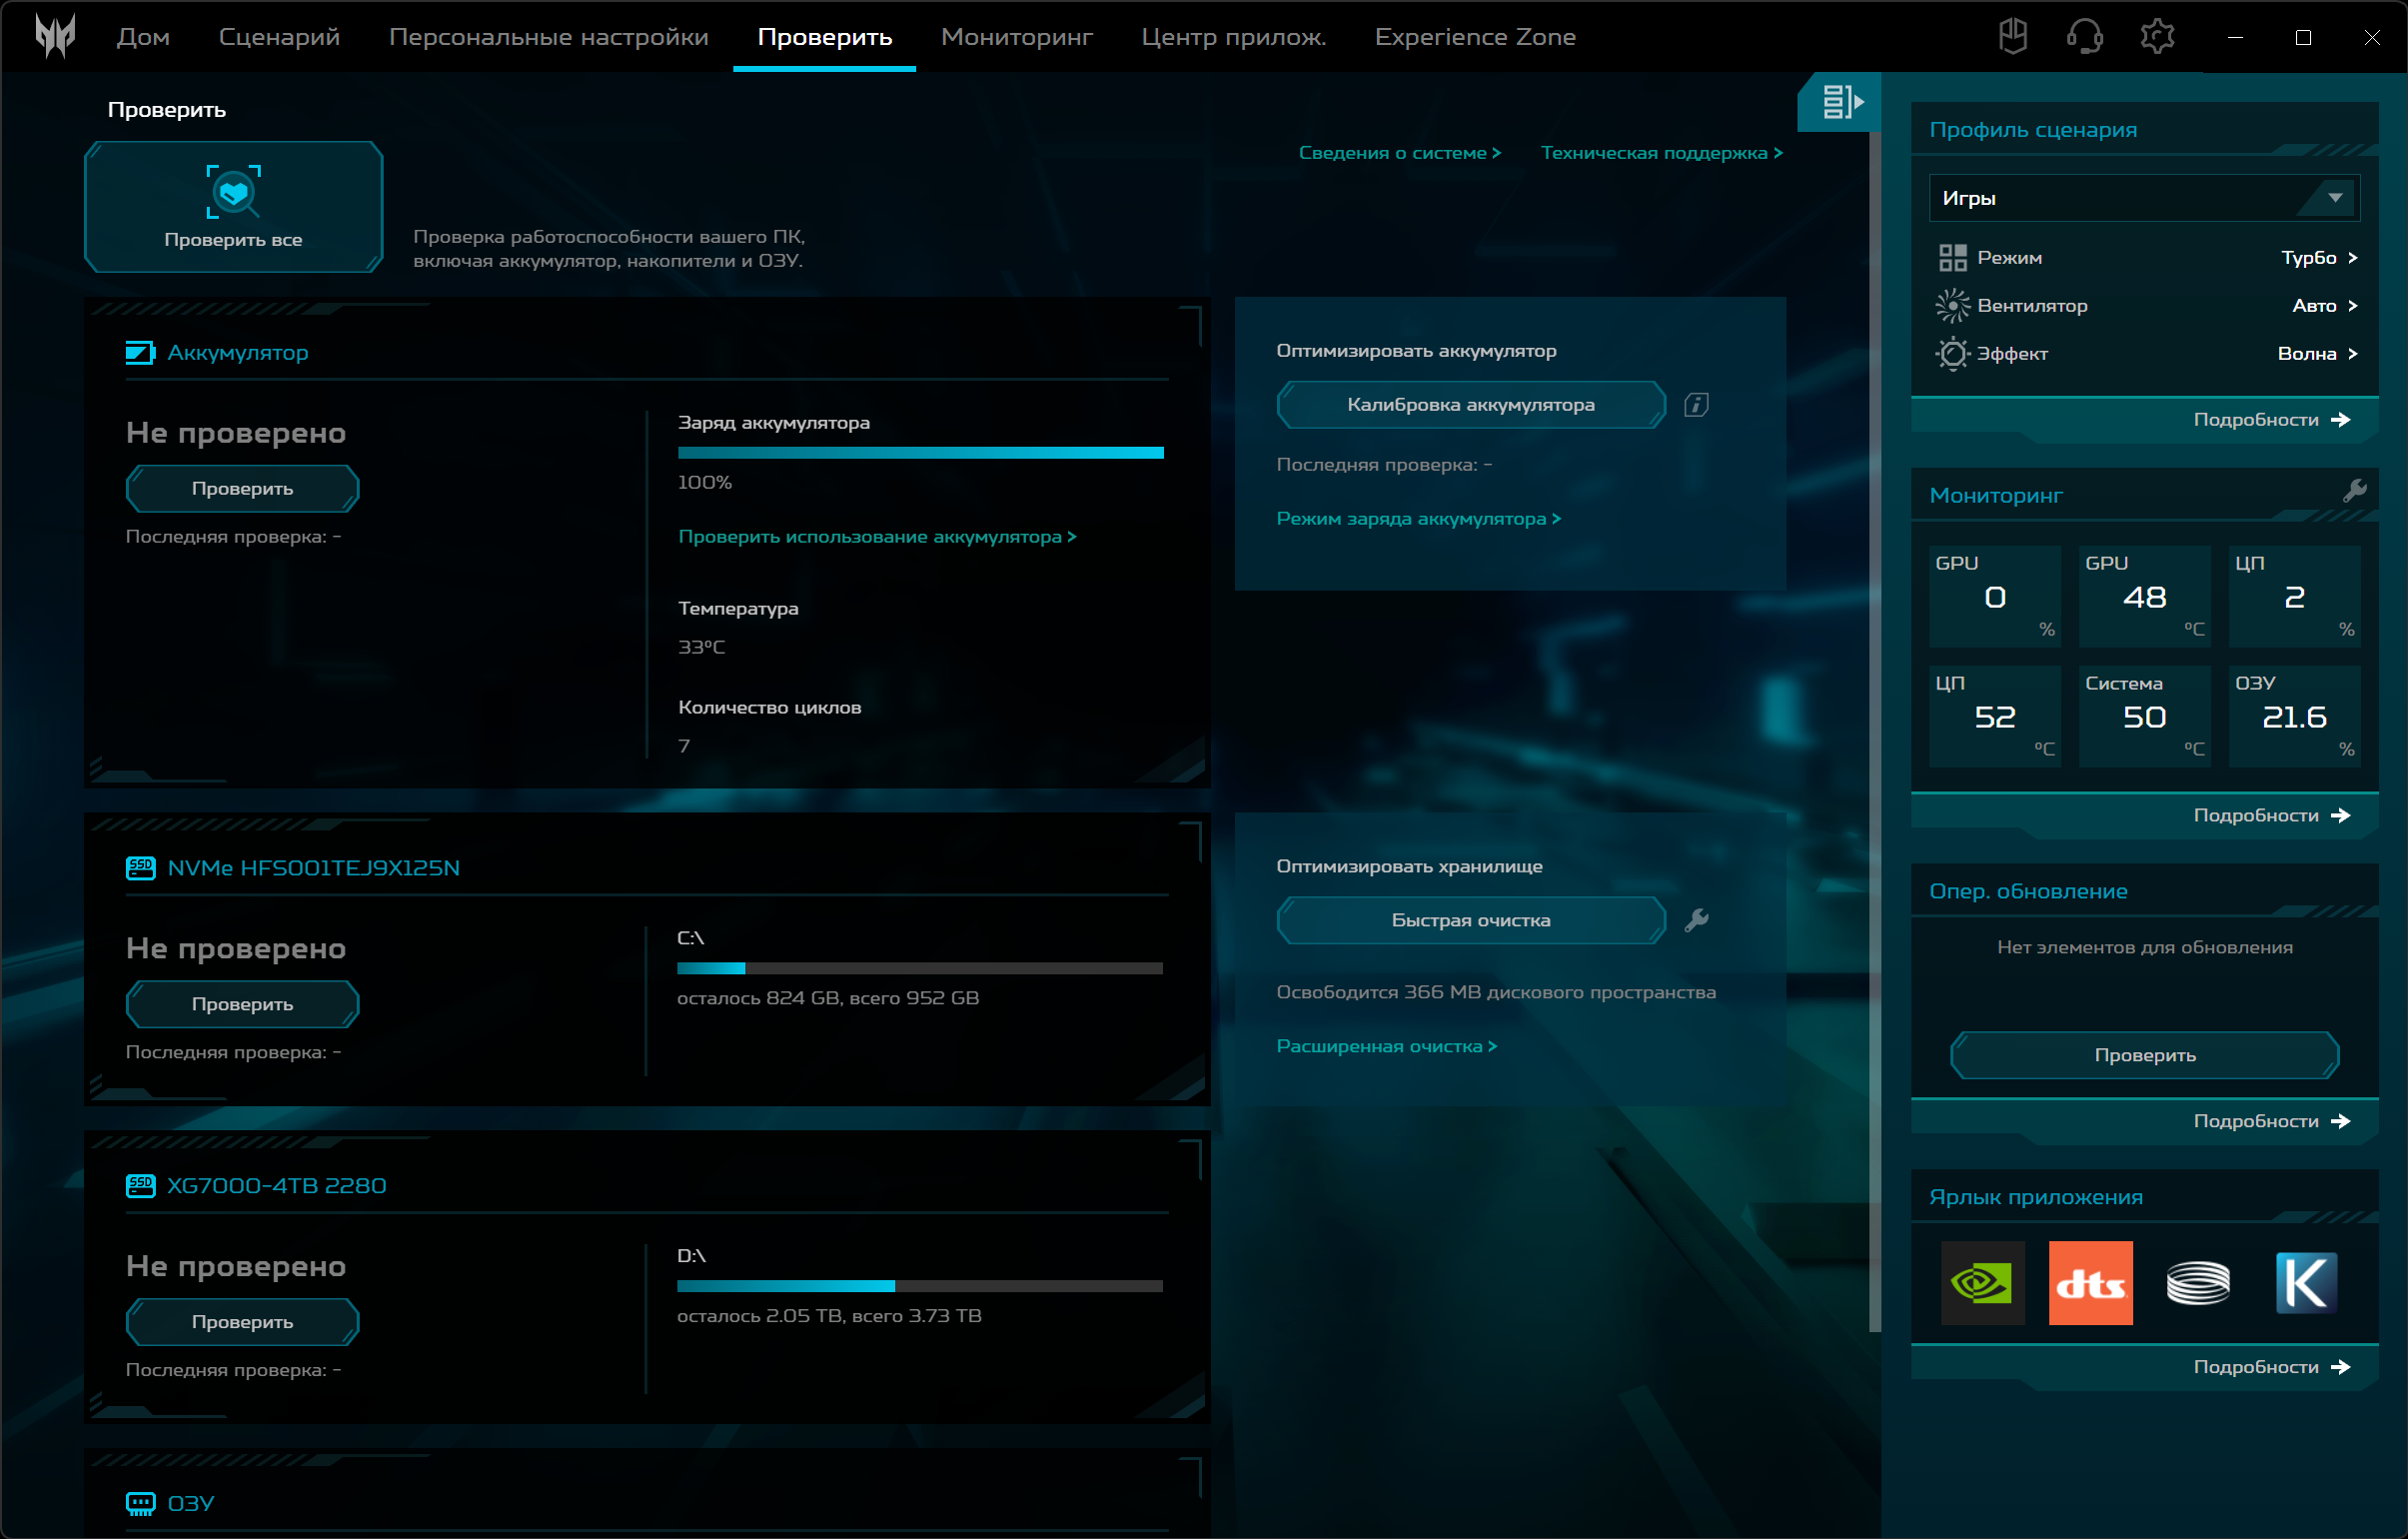Click the main panel vertical scrollbar
The width and height of the screenshot is (2408, 1539).
click(x=1874, y=730)
